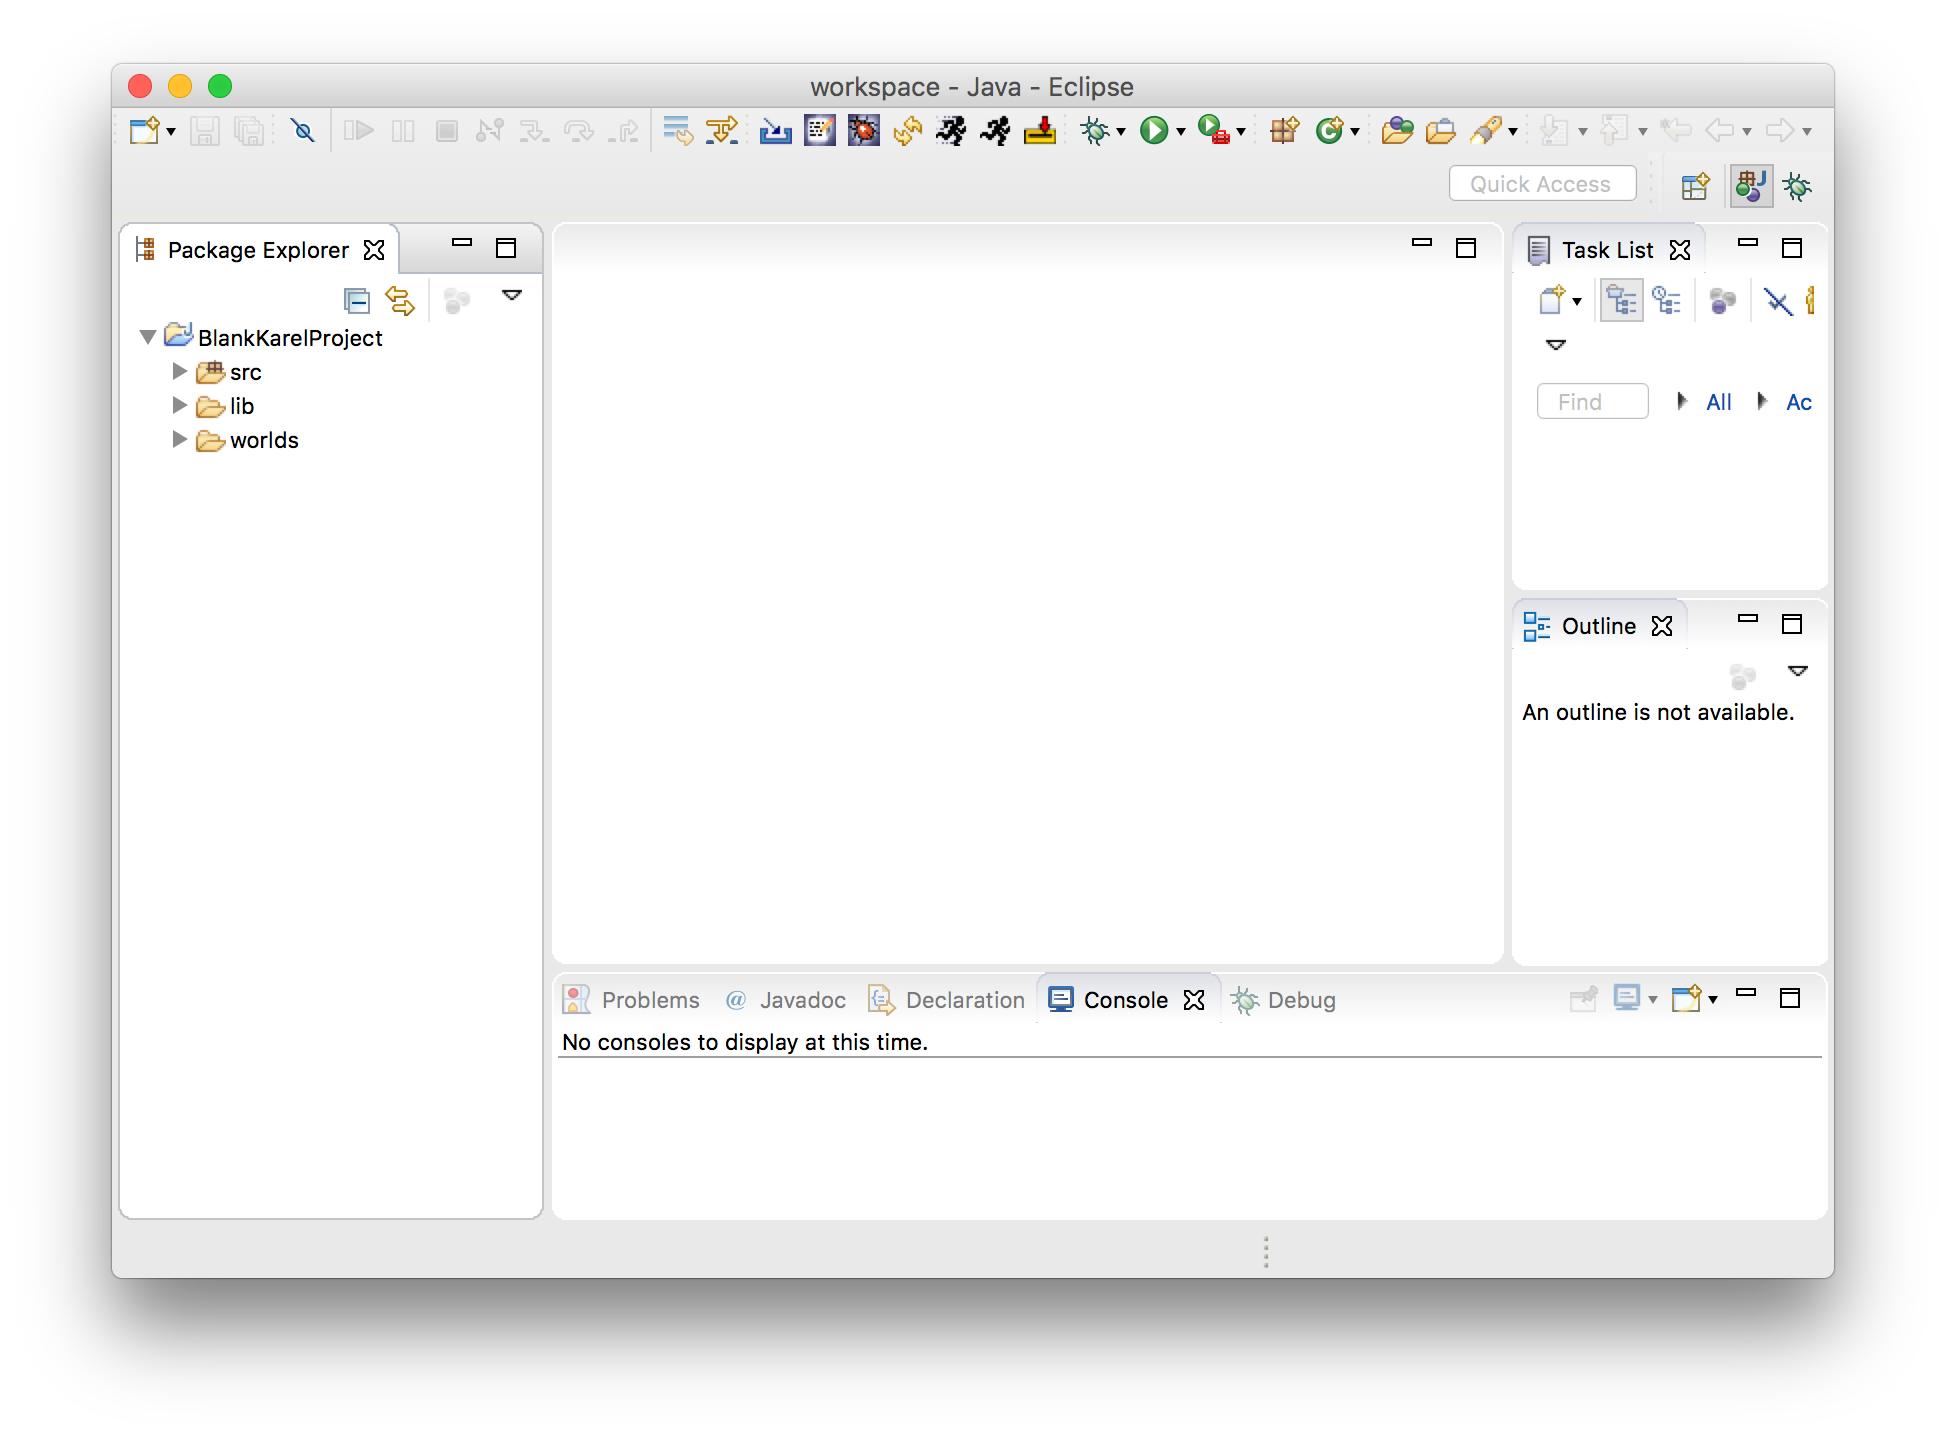
Task: Close the Console tab with its X
Action: pos(1194,1000)
